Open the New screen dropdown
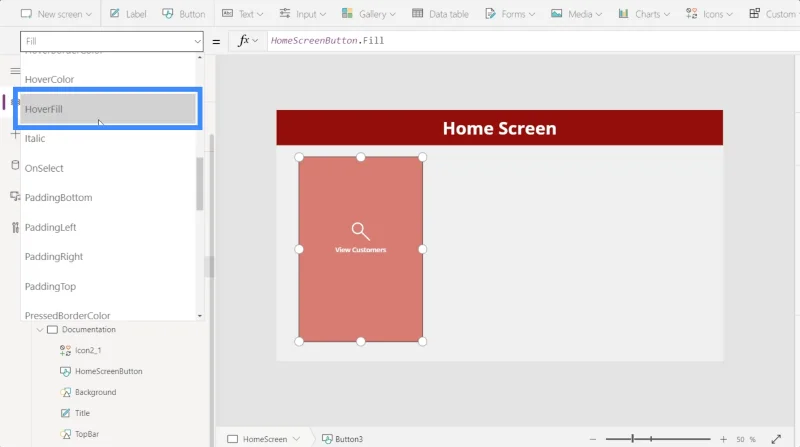The width and height of the screenshot is (800, 447). point(56,14)
